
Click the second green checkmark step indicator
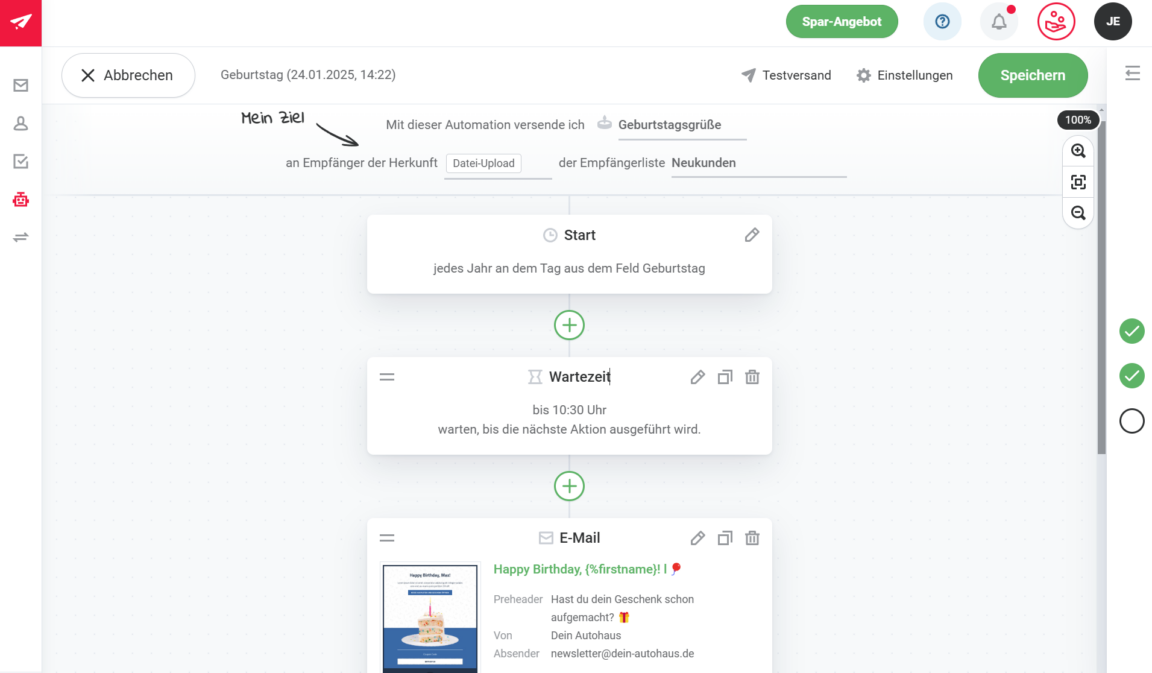click(1131, 376)
